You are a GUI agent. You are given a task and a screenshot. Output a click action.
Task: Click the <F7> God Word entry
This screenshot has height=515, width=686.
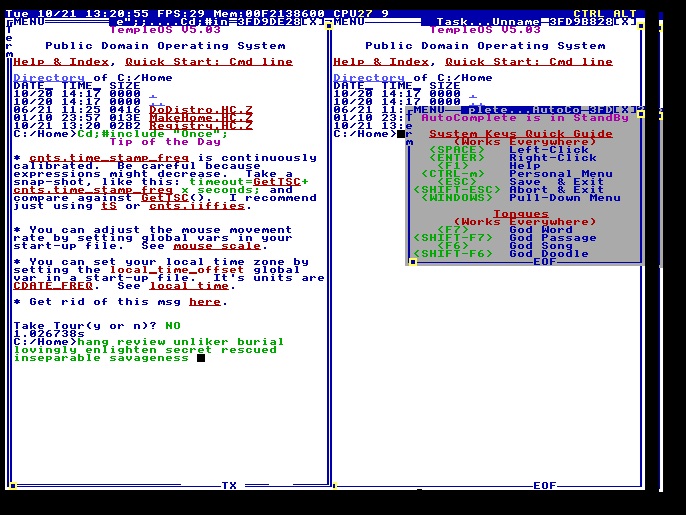(504, 230)
